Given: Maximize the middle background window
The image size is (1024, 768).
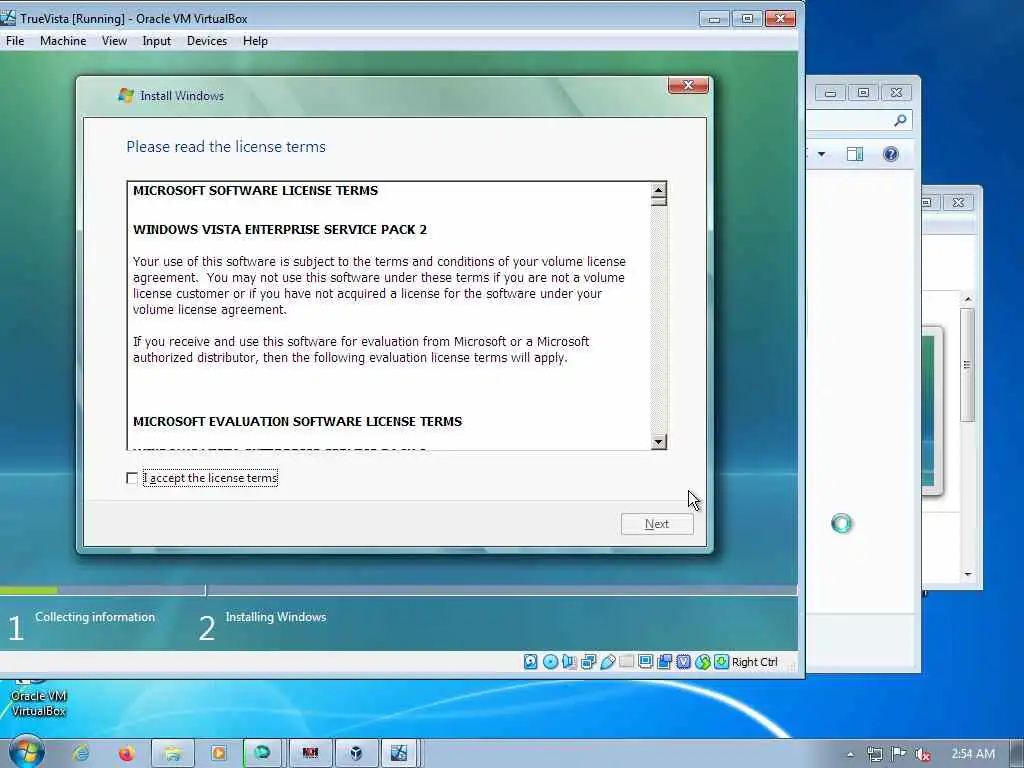Looking at the screenshot, I should [x=863, y=93].
